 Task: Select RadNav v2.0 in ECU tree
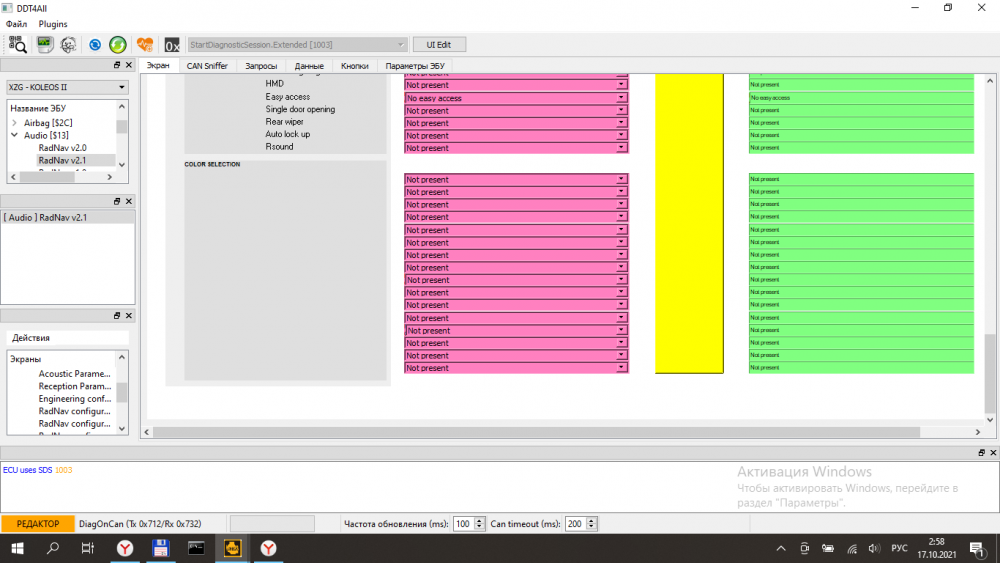click(62, 148)
